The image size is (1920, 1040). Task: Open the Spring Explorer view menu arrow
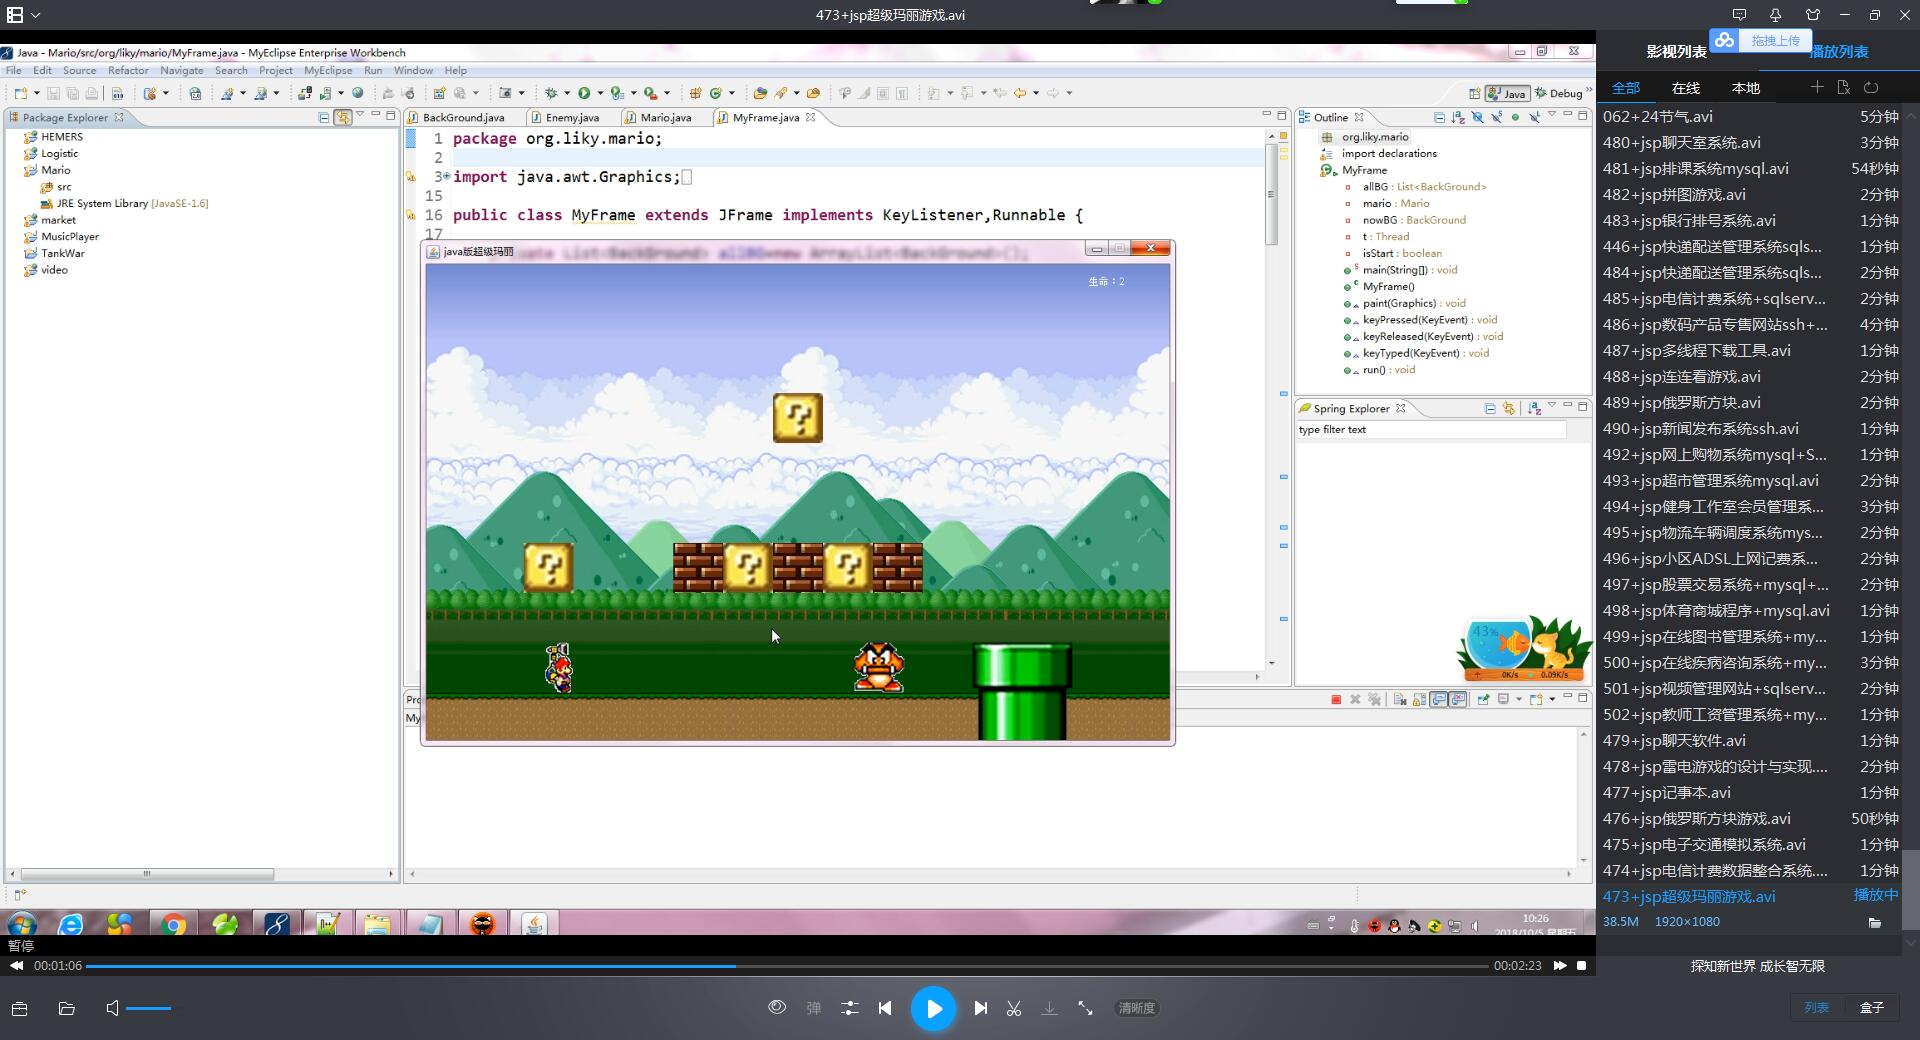coord(1552,406)
